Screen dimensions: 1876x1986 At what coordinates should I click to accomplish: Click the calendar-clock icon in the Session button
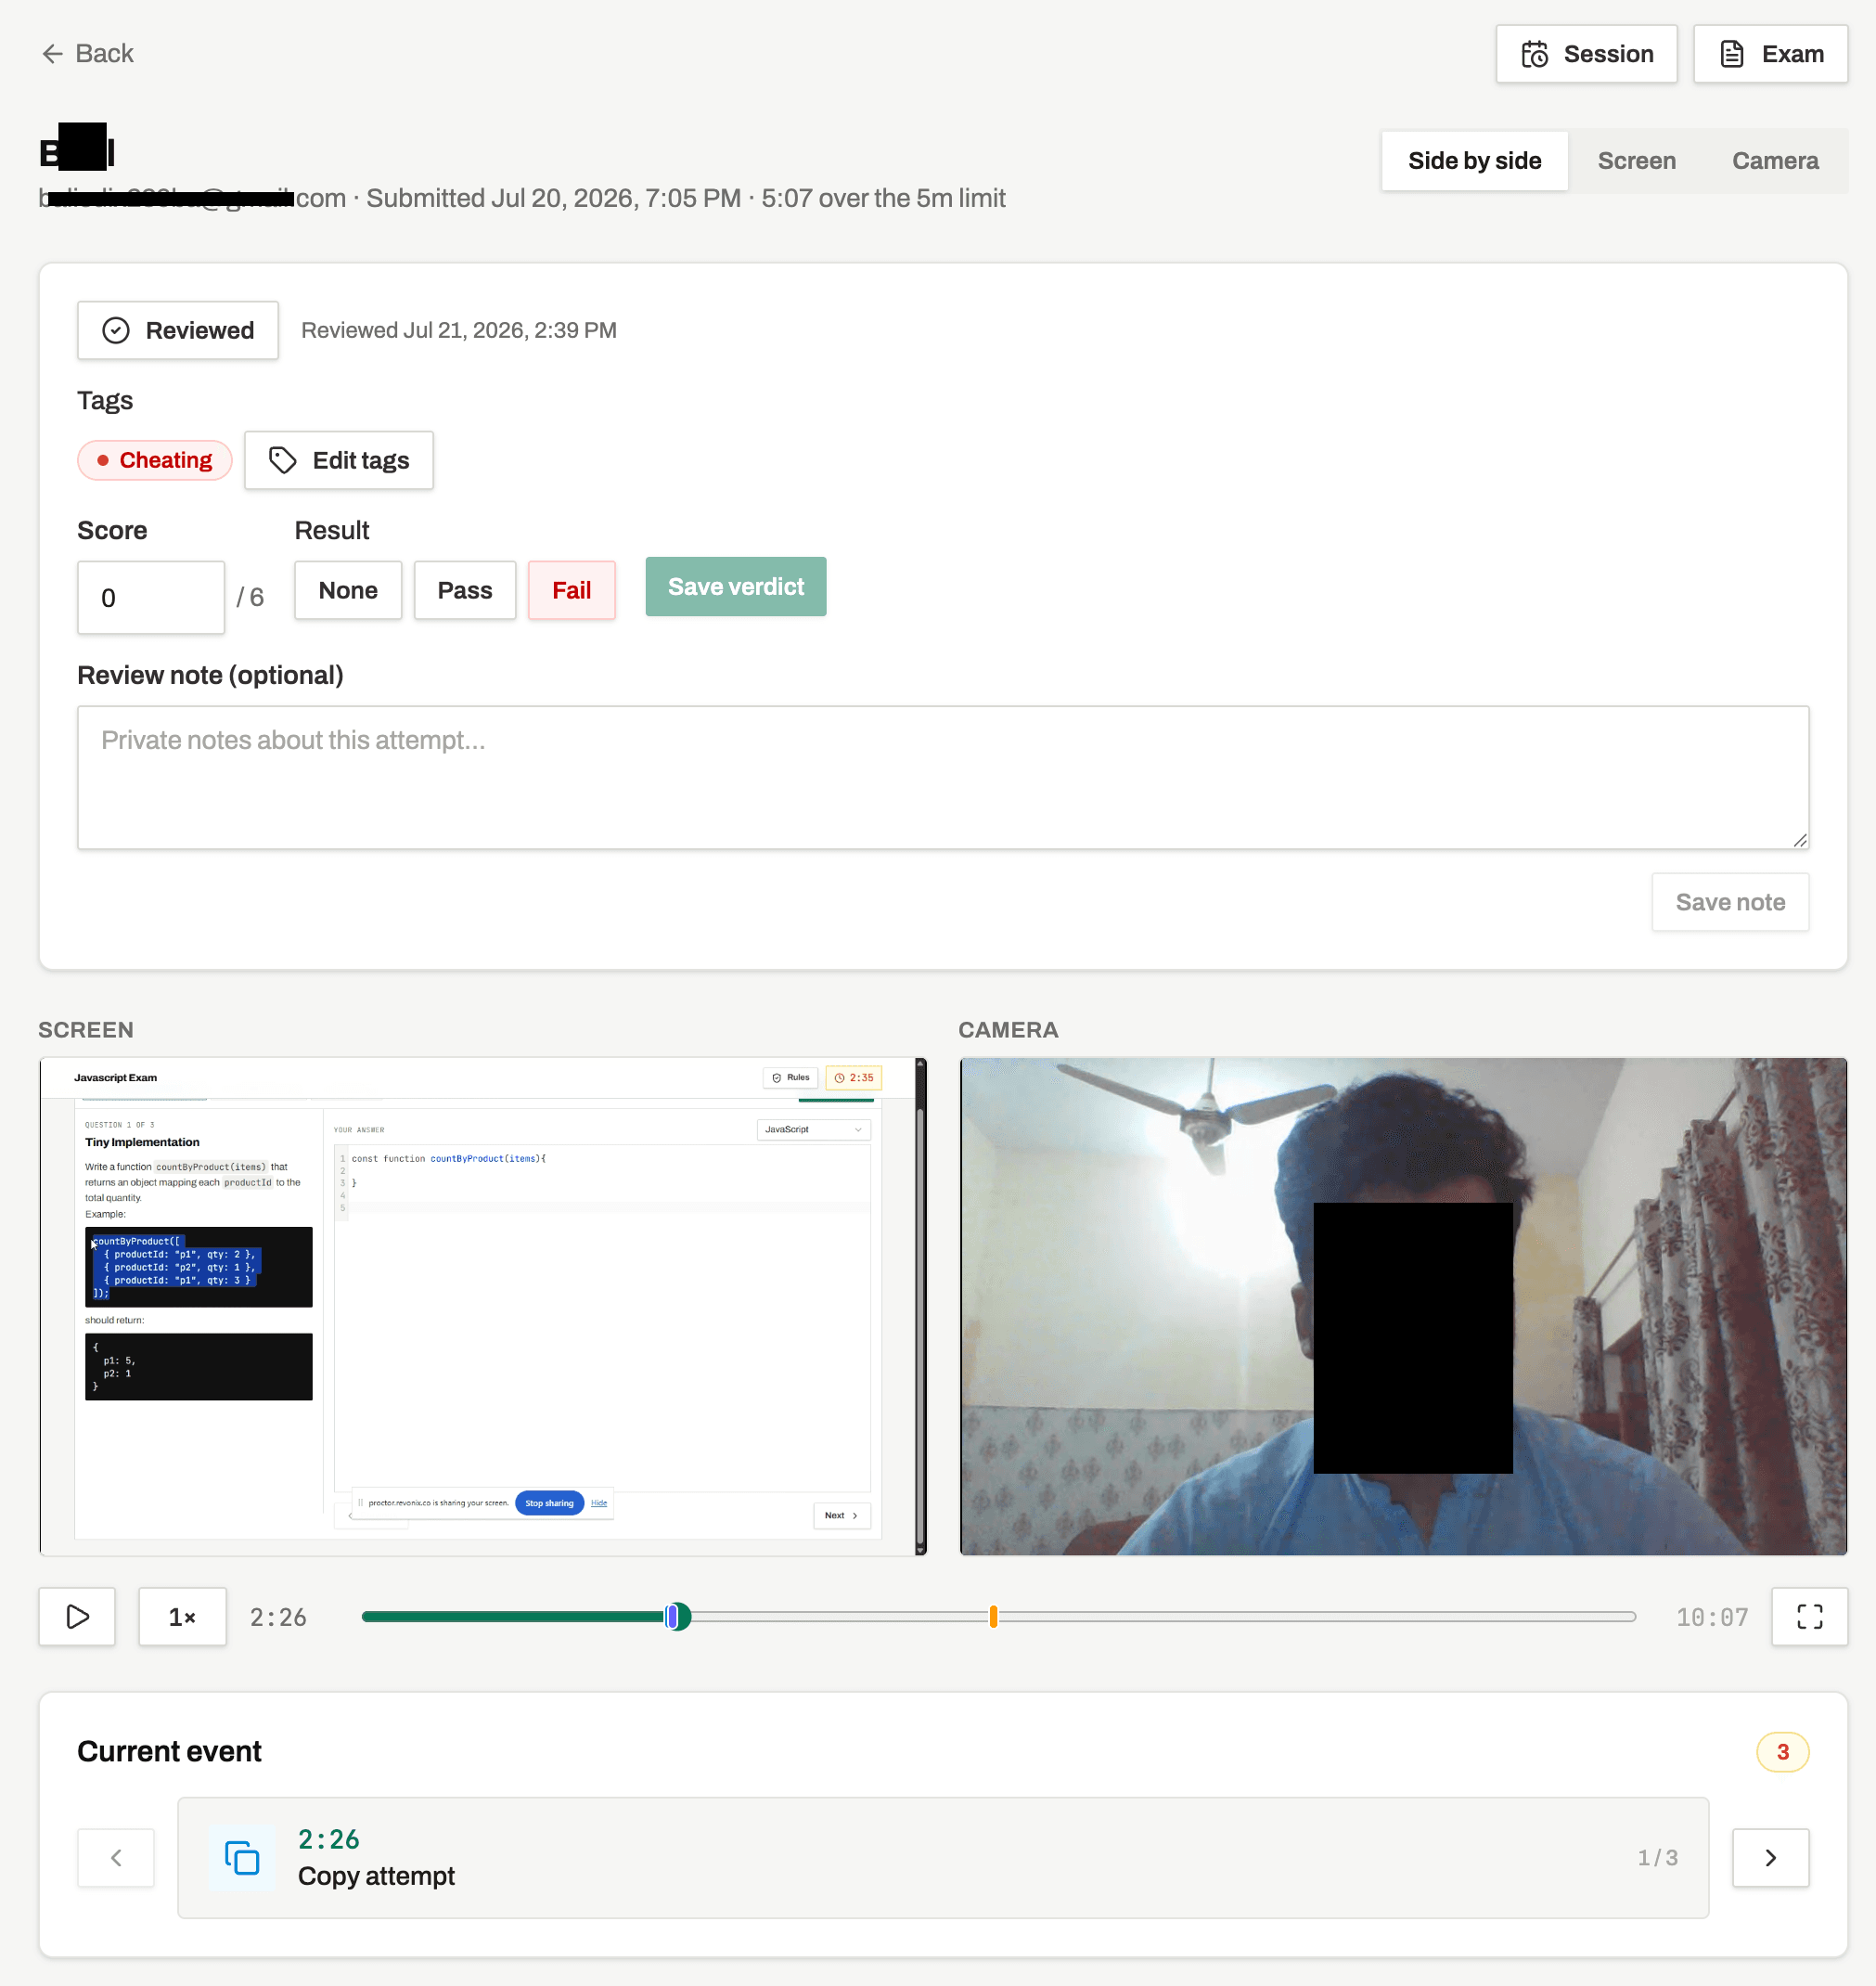(x=1535, y=54)
